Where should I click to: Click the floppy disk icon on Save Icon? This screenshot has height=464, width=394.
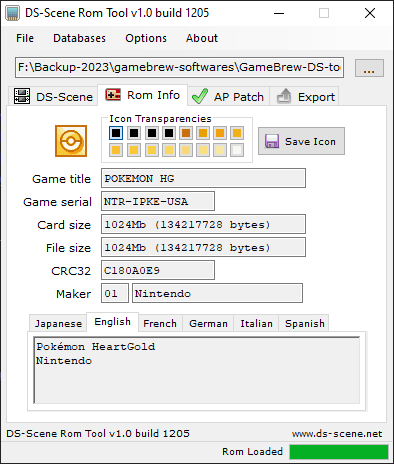click(x=272, y=141)
